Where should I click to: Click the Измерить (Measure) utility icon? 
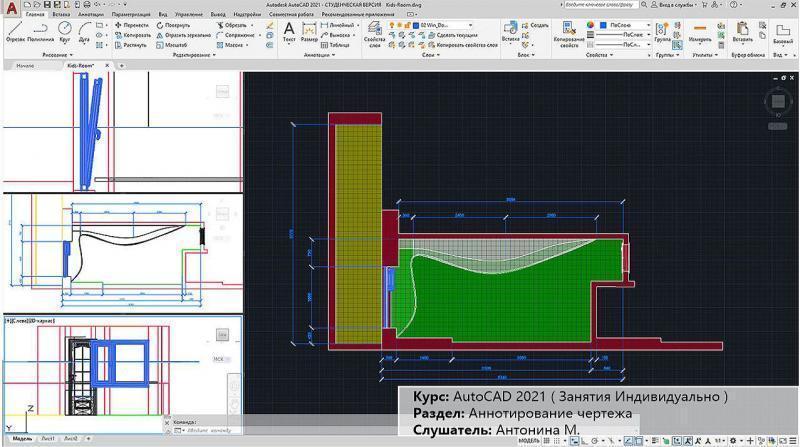coord(700,29)
